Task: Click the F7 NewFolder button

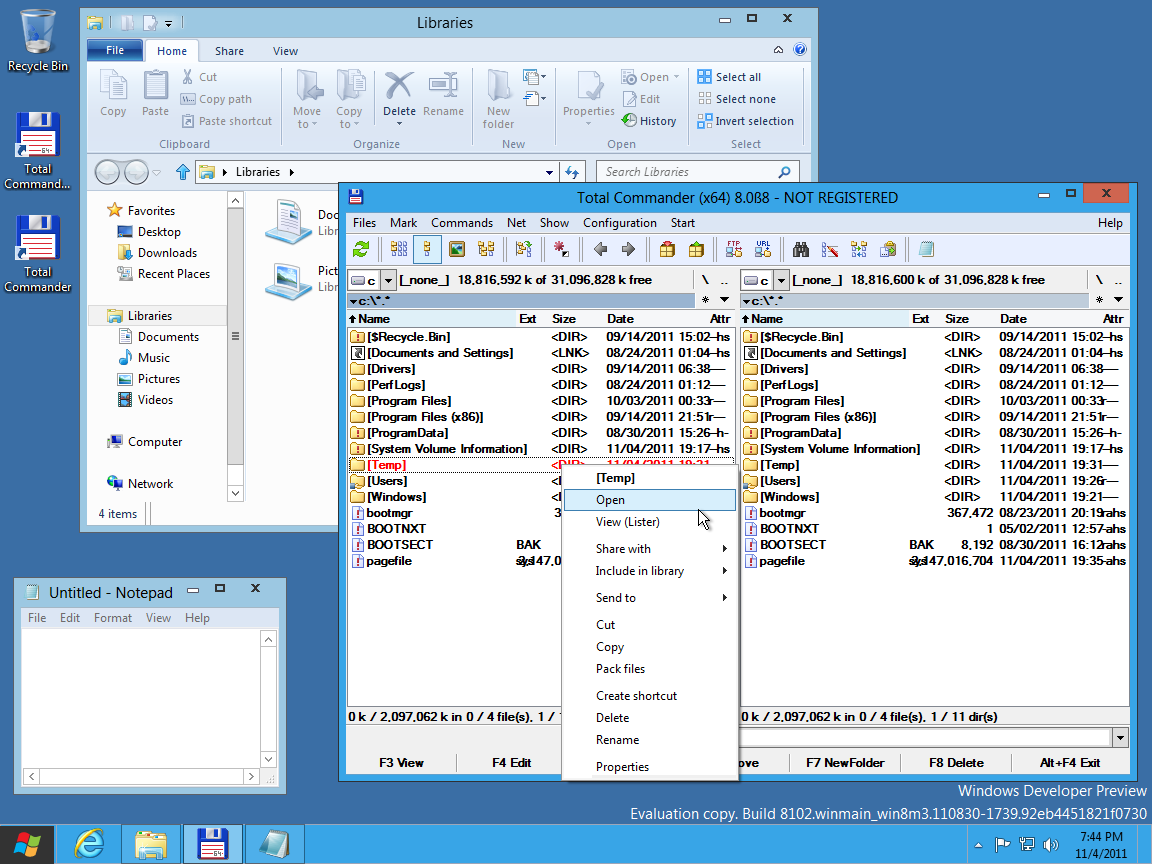Action: (845, 763)
